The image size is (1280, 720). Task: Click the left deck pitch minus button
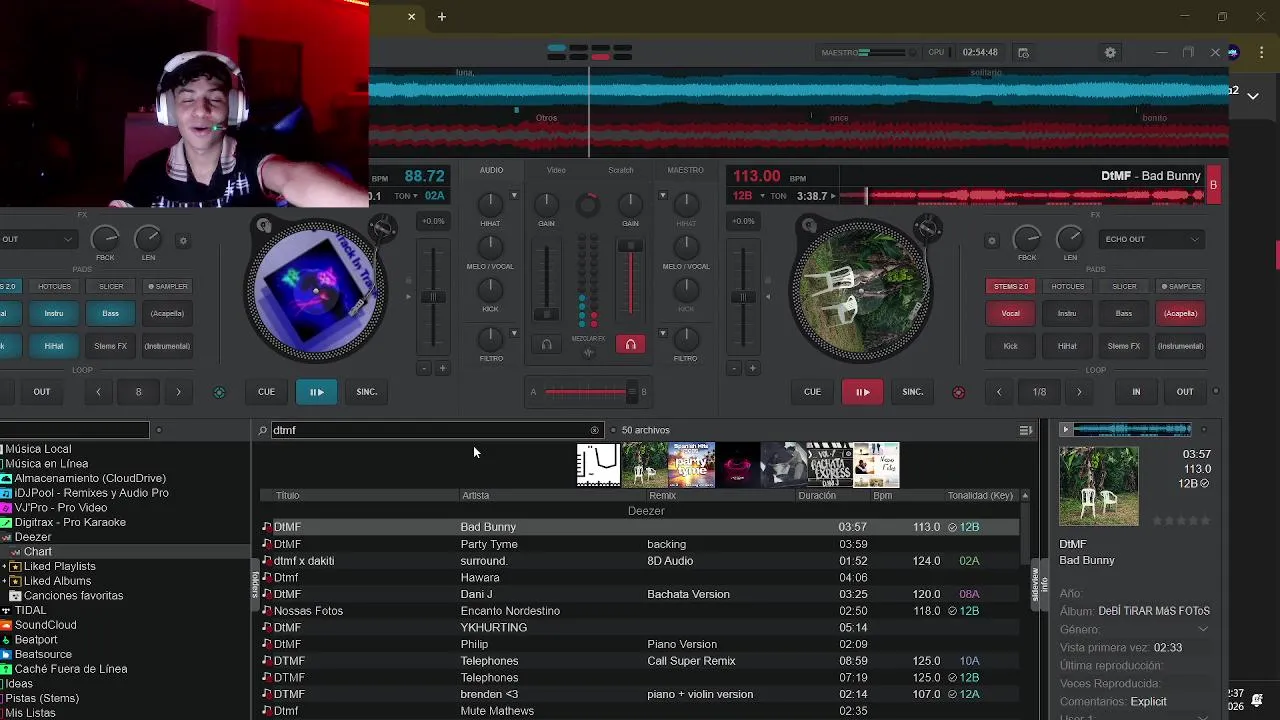[424, 368]
